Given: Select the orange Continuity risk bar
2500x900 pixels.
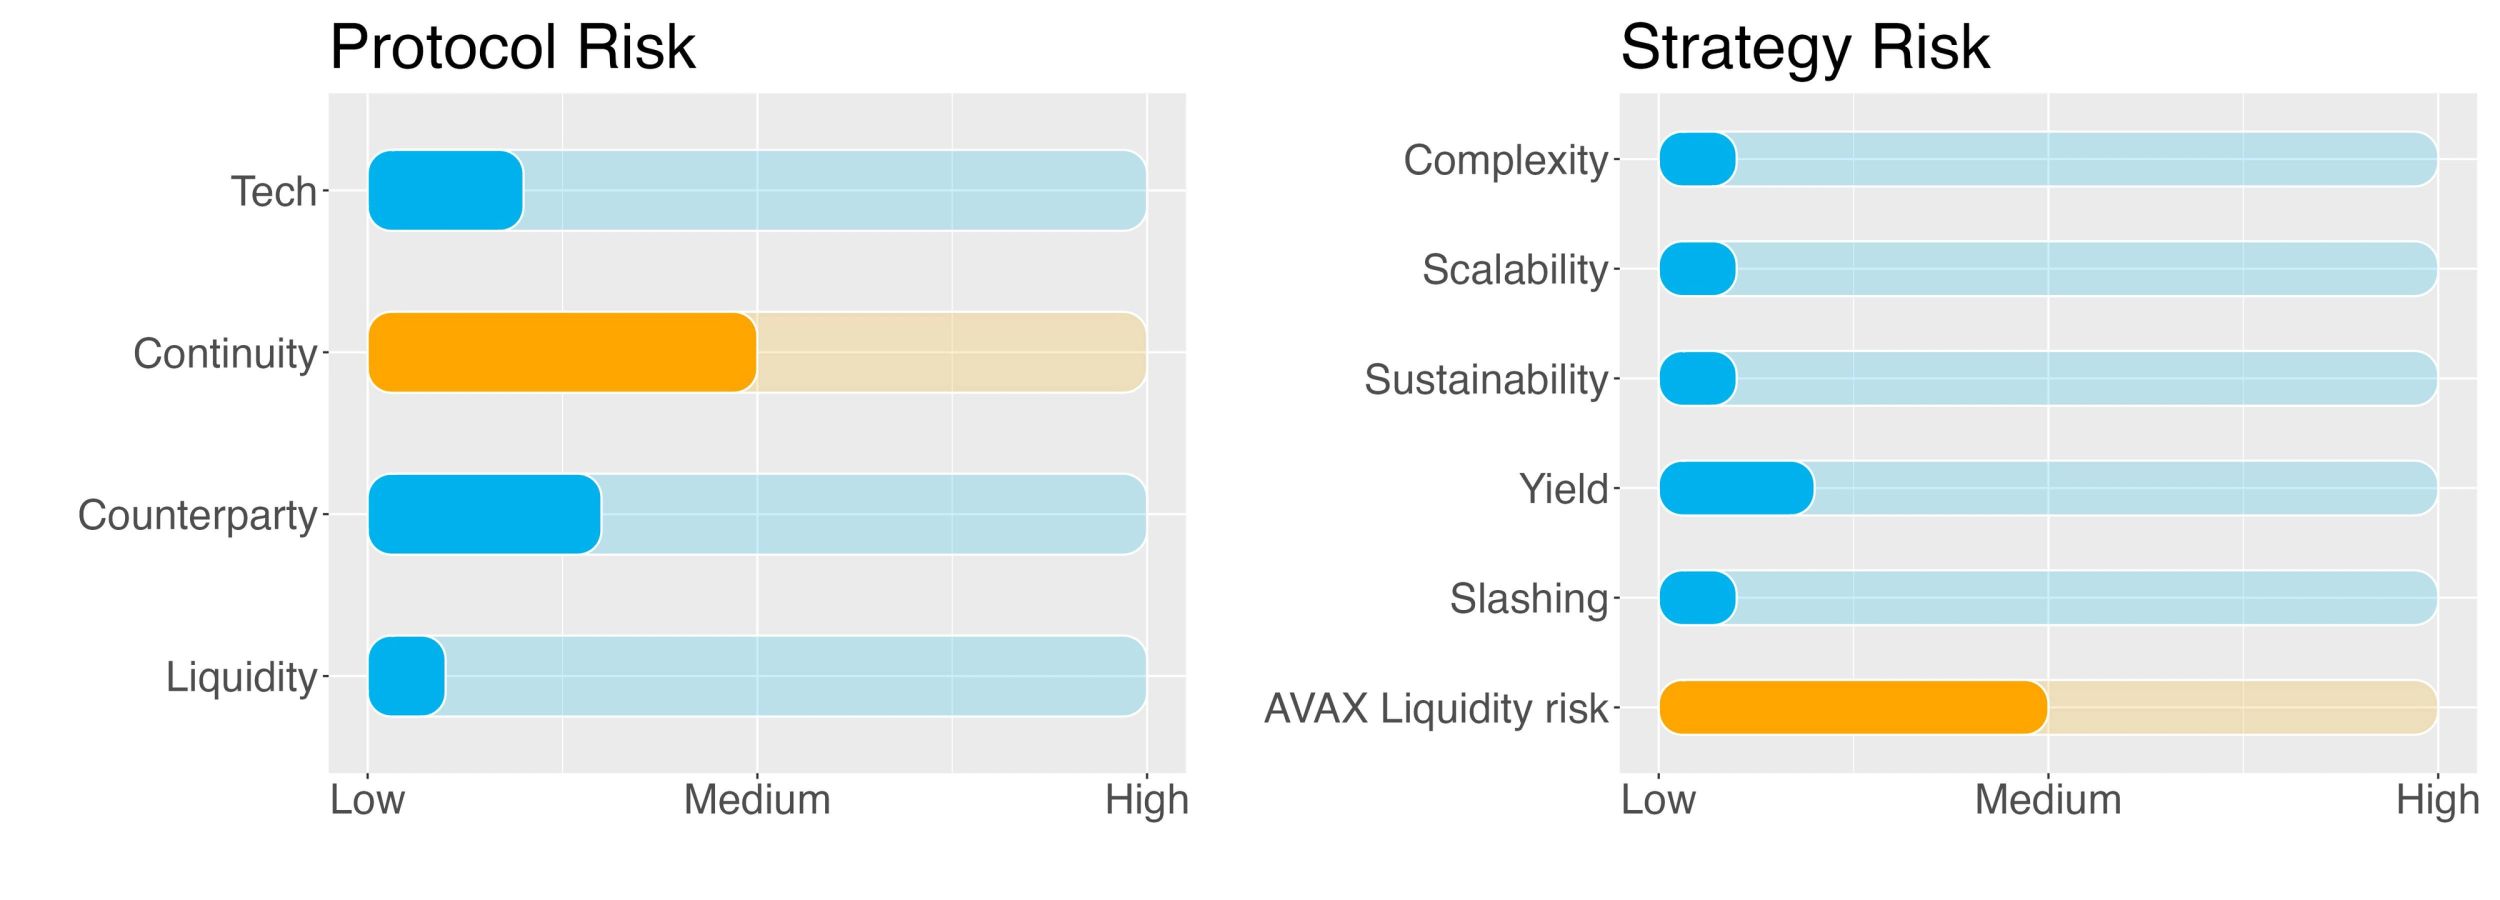Looking at the screenshot, I should [x=562, y=352].
